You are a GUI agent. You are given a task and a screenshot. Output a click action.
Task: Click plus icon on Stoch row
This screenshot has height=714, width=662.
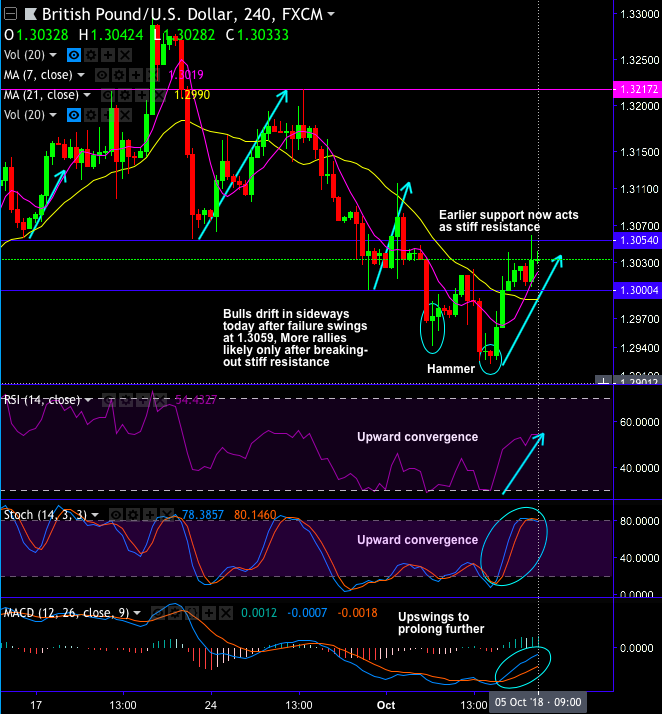149,515
